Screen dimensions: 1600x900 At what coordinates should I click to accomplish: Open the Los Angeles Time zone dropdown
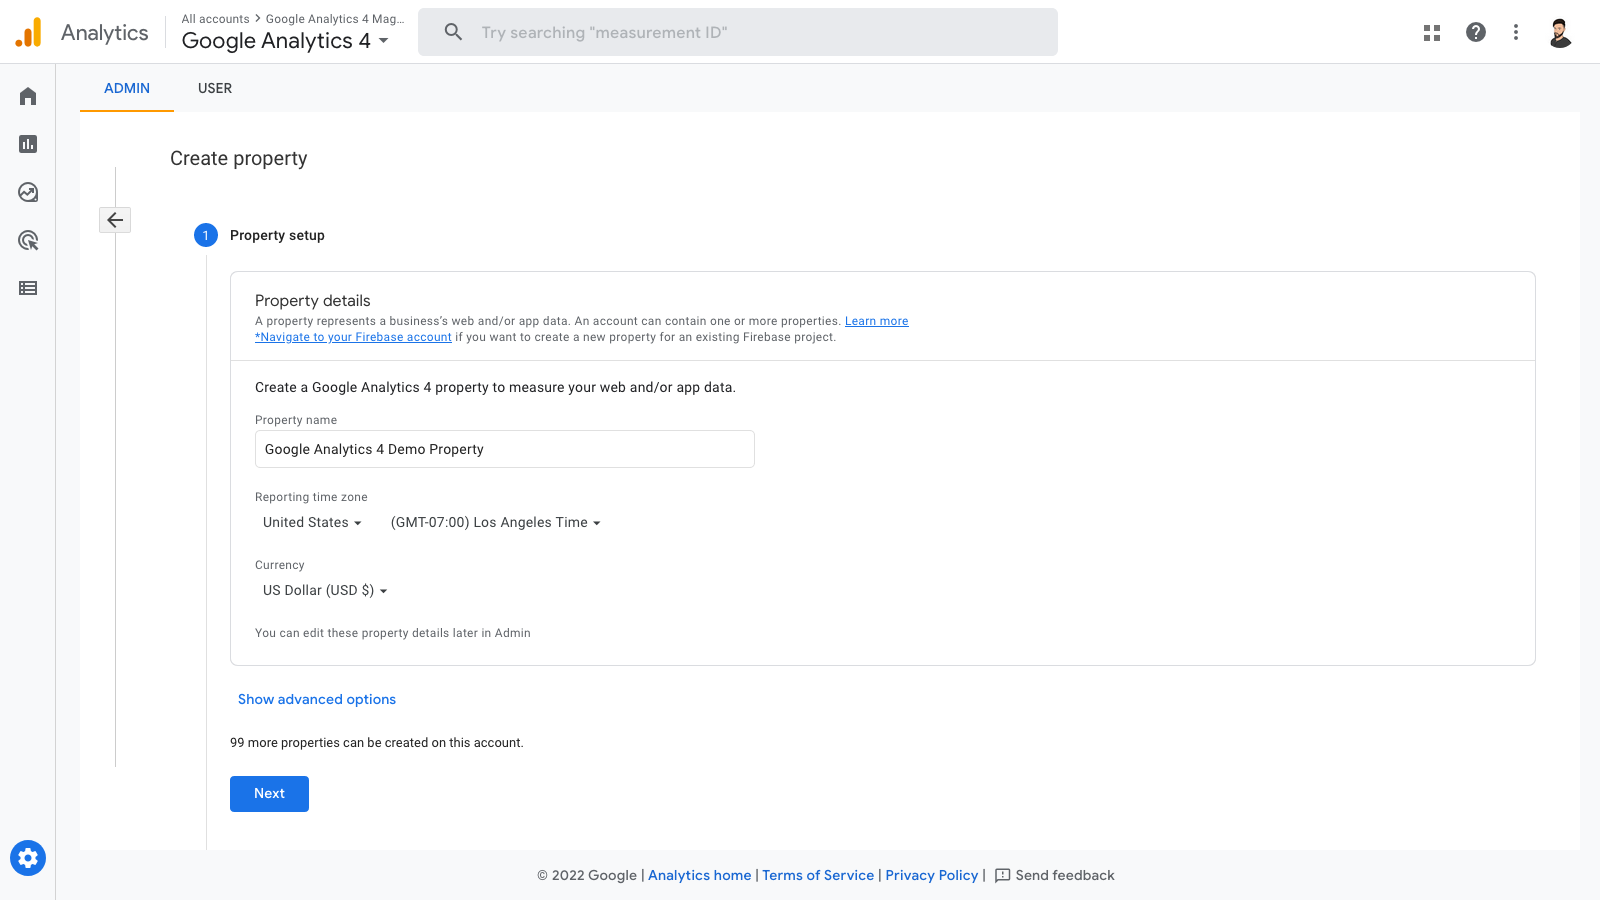495,522
